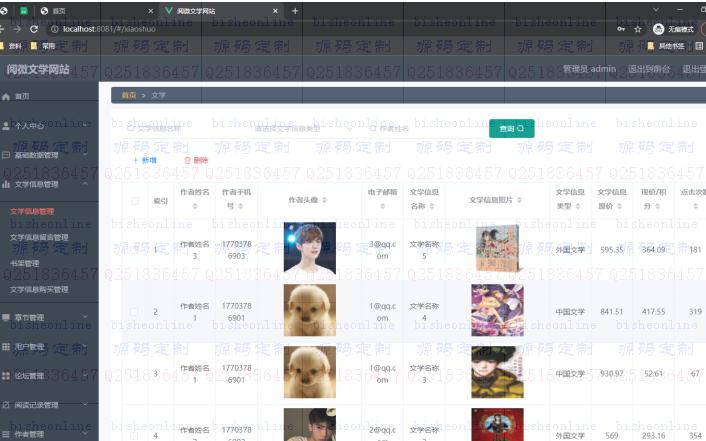
Task: Focus the 作者姓名 search input
Action: pos(423,129)
